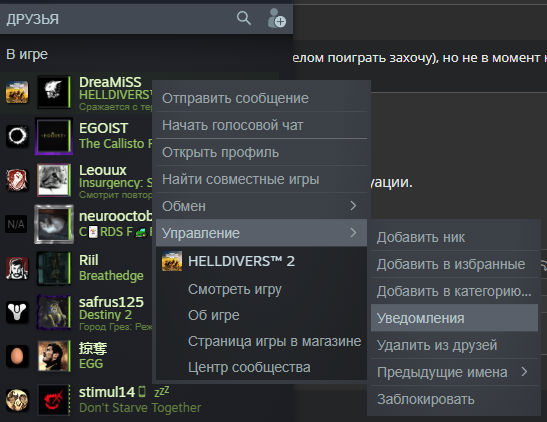Image resolution: width=547 pixels, height=422 pixels.
Task: Collapse the В игре group header
Action: pyautogui.click(x=27, y=54)
